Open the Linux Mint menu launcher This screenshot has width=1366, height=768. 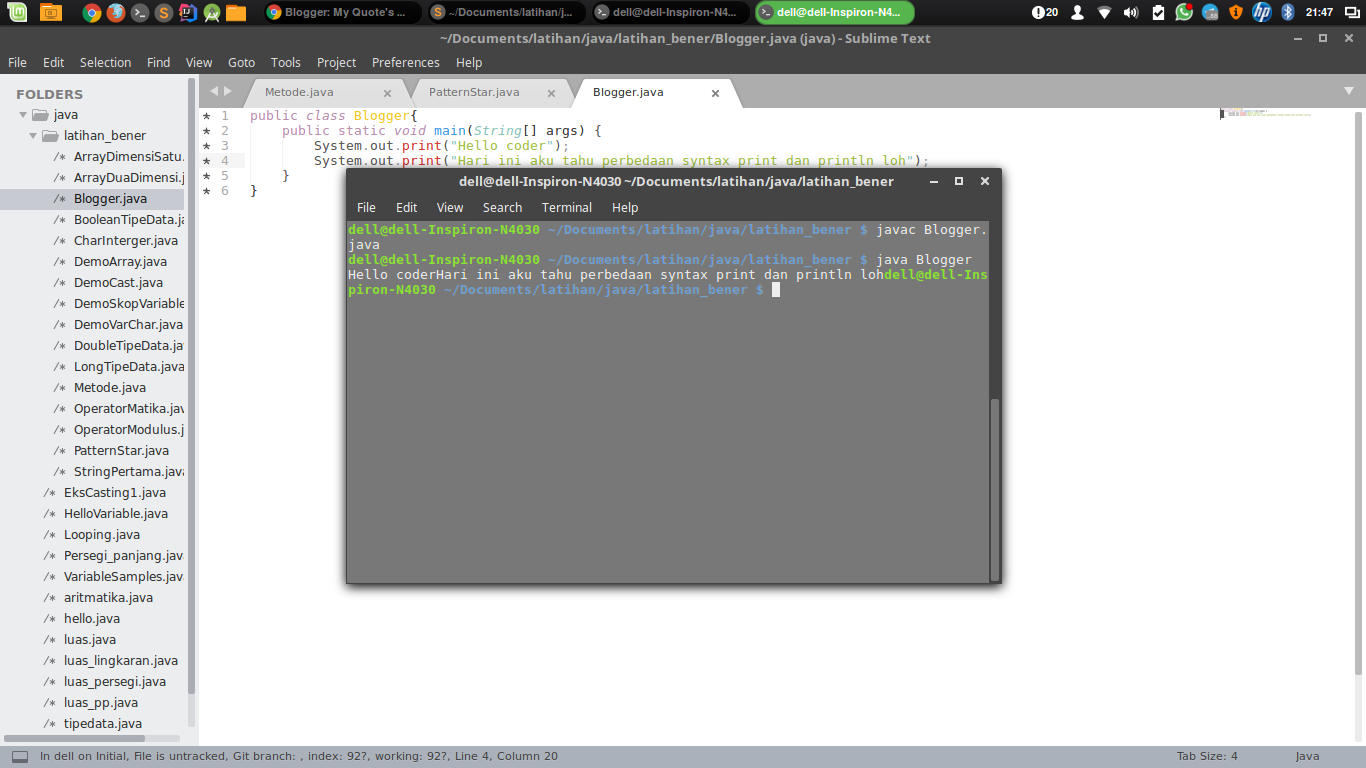click(19, 12)
